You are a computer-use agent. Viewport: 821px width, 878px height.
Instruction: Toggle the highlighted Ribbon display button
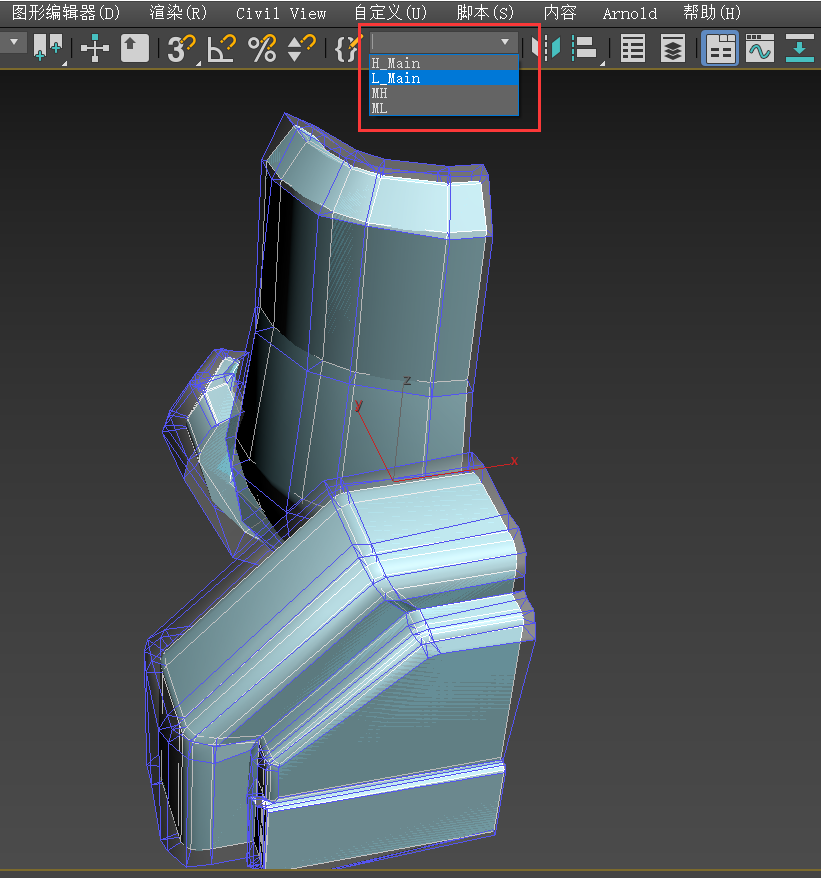[720, 47]
